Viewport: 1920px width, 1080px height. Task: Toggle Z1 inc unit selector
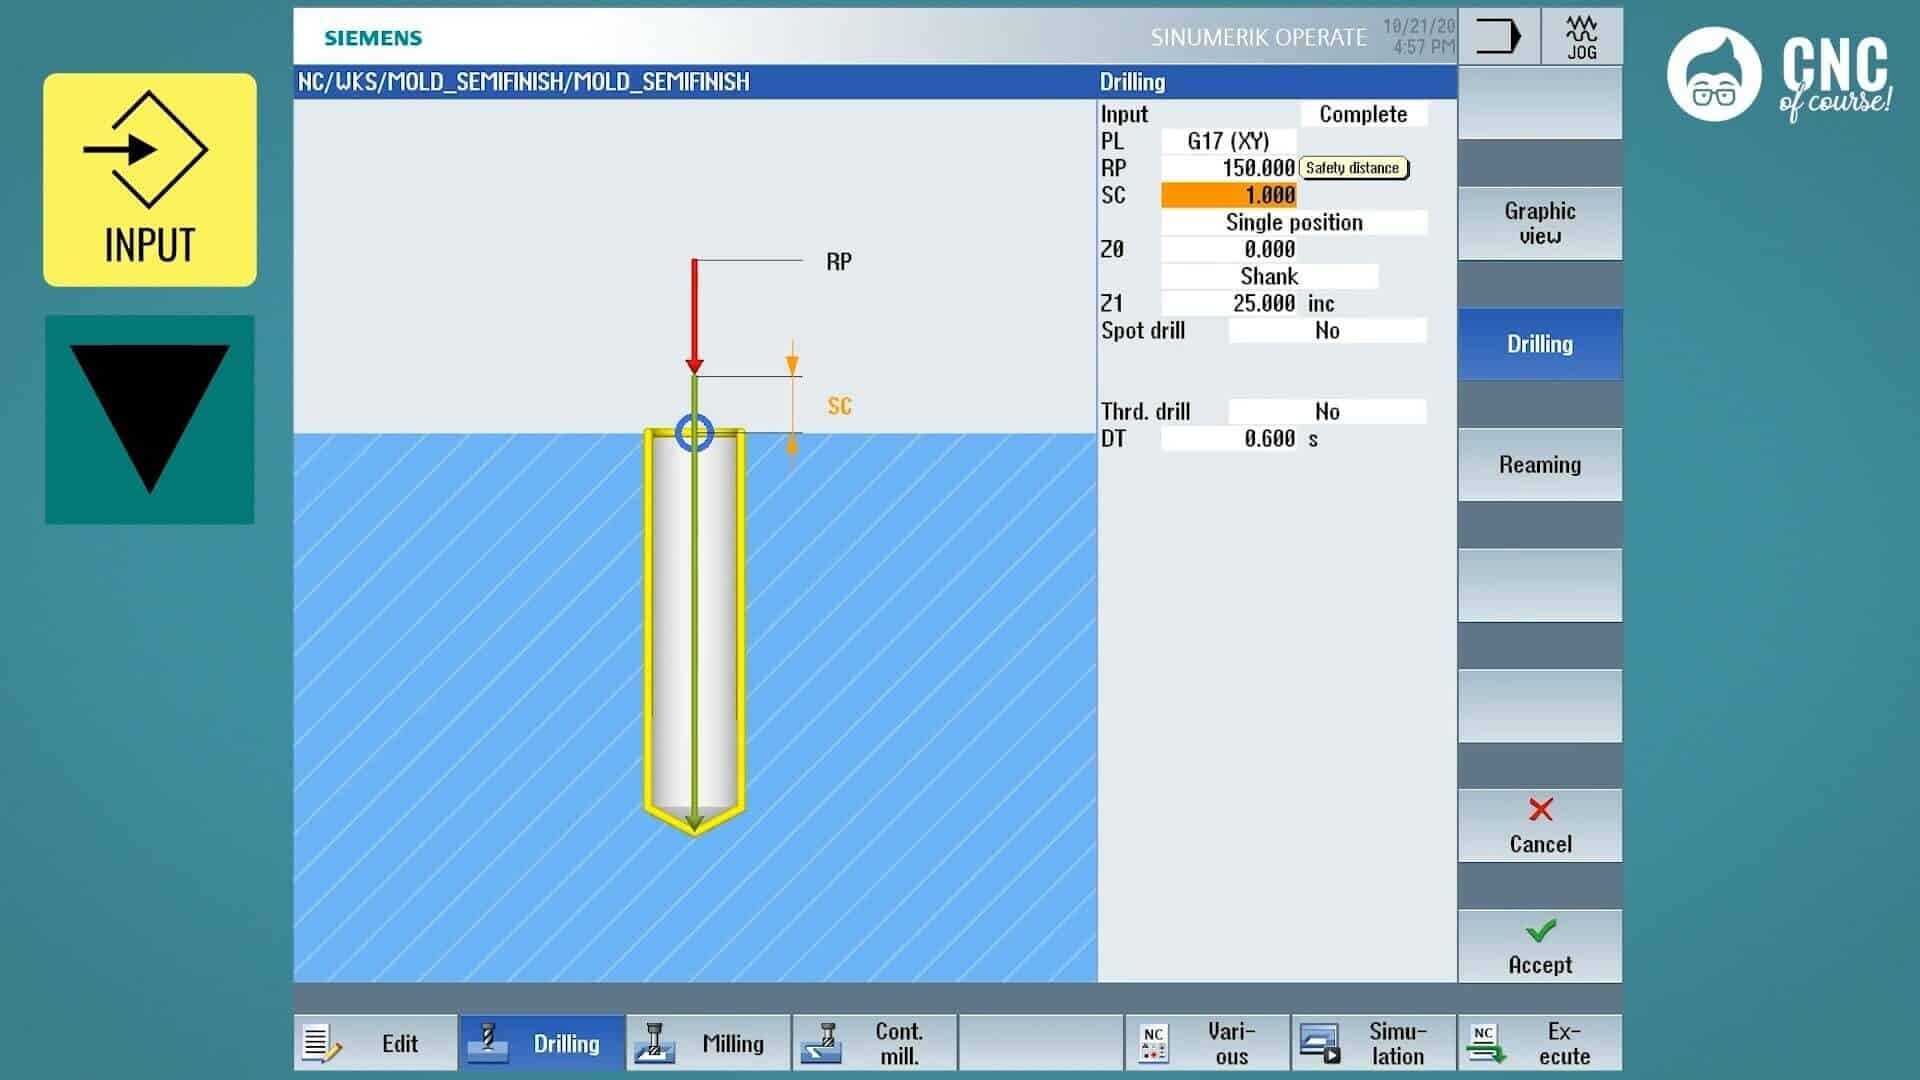tap(1321, 304)
